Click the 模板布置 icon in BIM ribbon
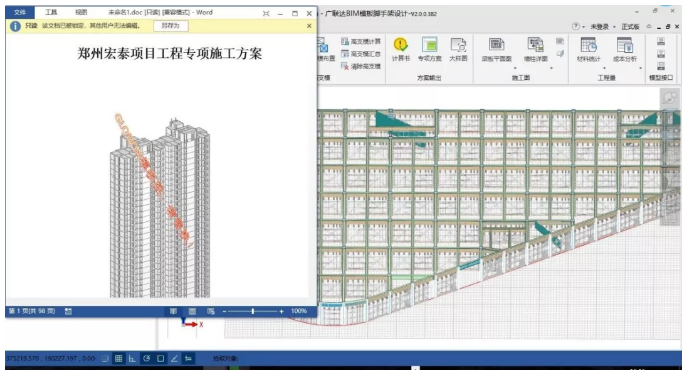The image size is (691, 376). point(325,49)
